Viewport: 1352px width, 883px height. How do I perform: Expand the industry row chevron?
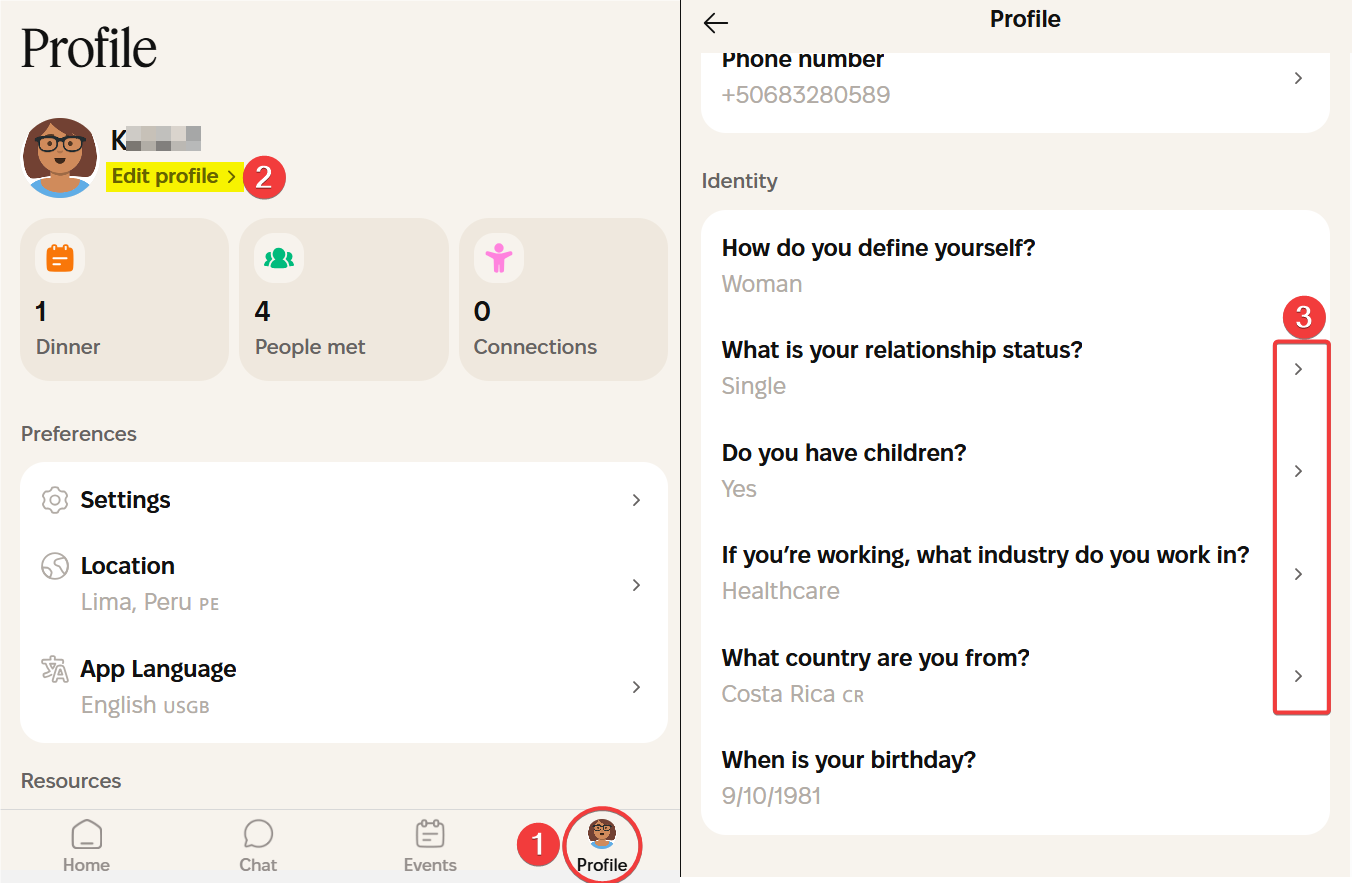[1298, 574]
